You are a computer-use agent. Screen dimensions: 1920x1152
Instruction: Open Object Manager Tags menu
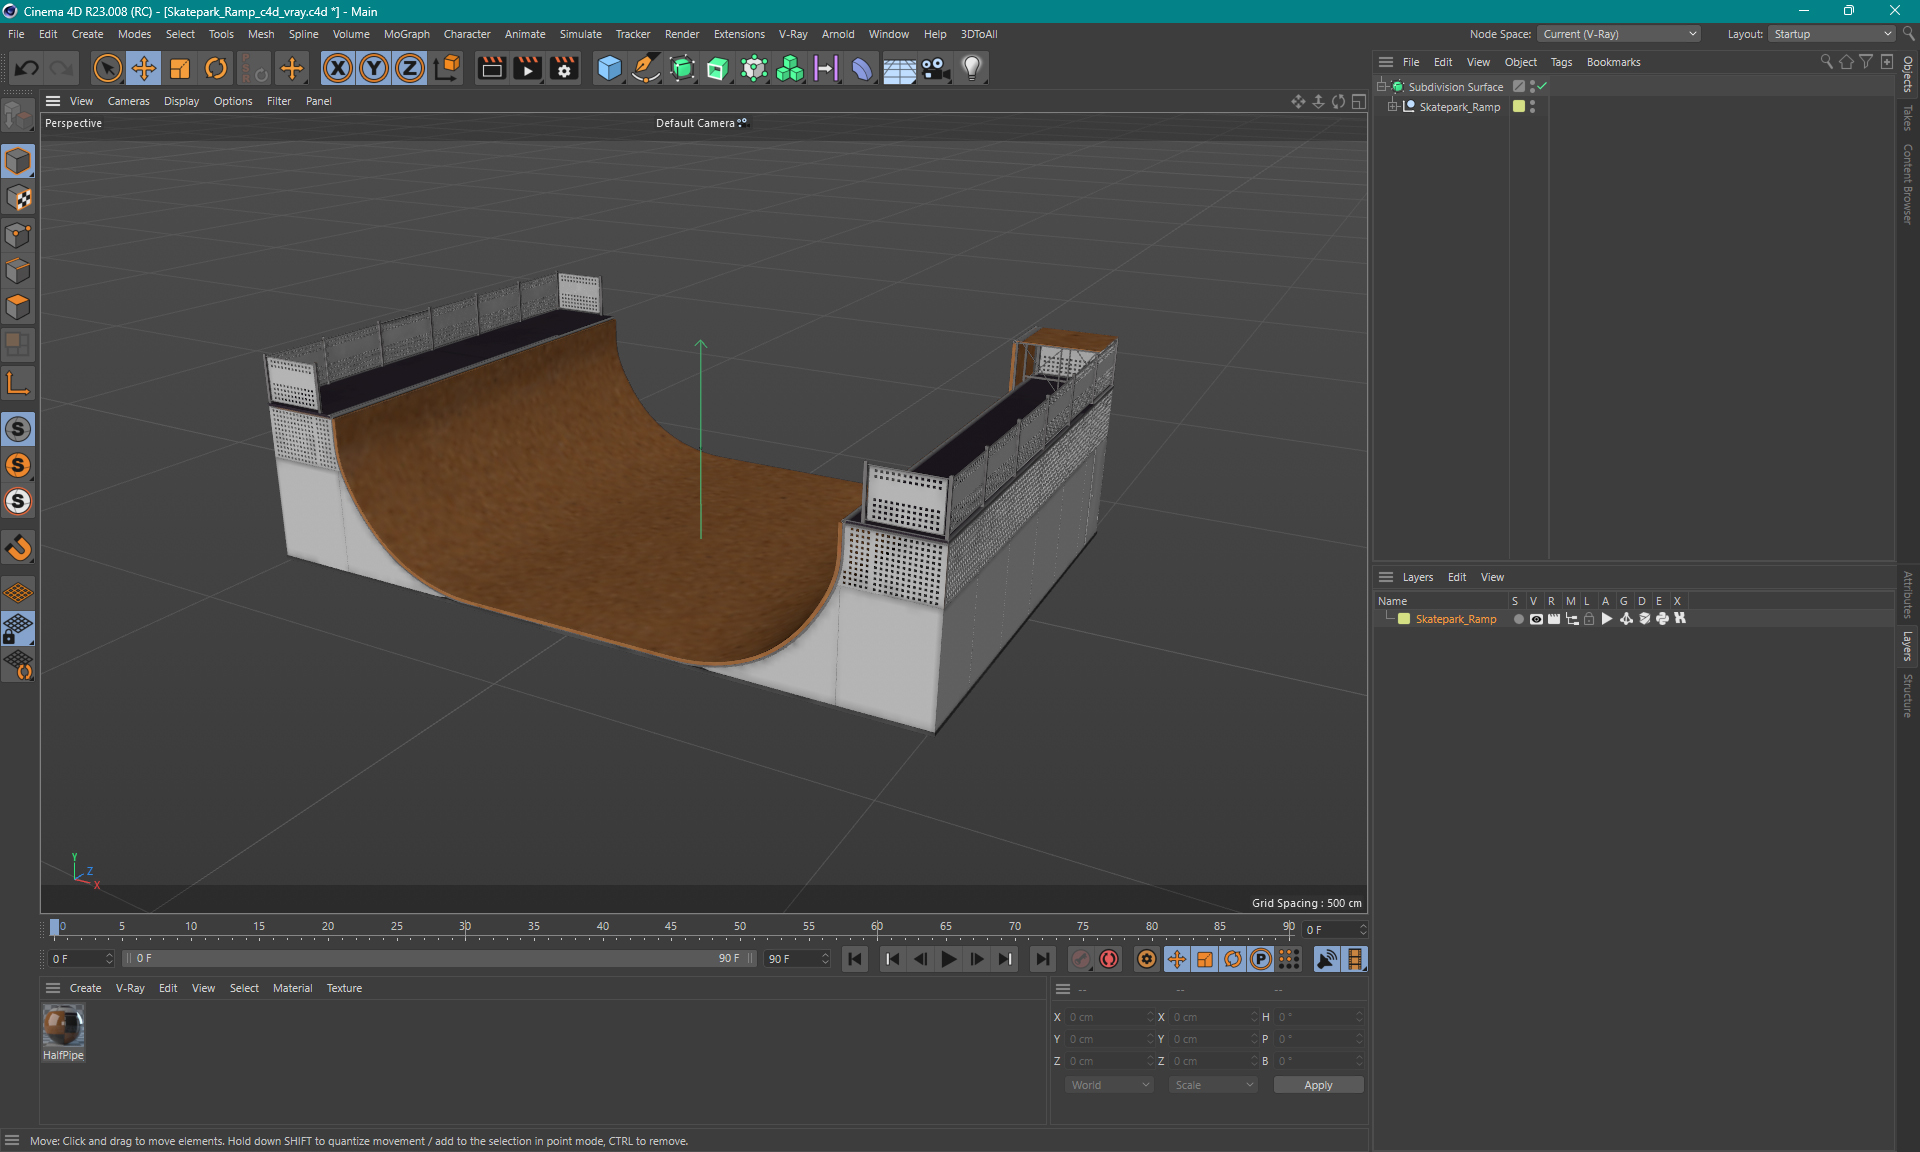coord(1561,62)
